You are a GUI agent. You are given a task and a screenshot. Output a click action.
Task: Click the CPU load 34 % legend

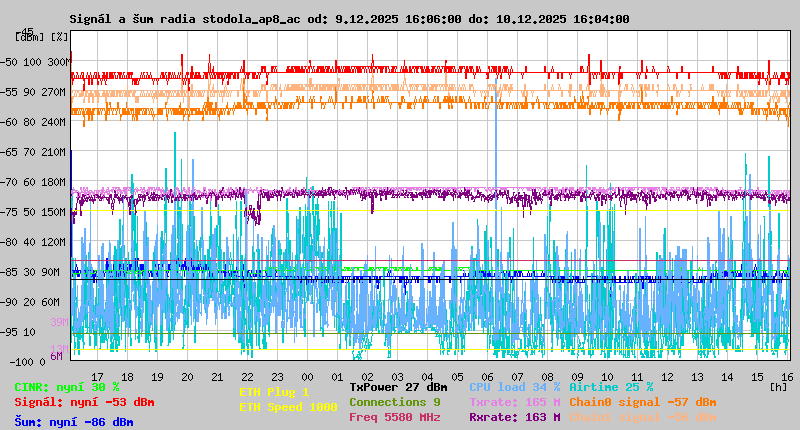[515, 386]
